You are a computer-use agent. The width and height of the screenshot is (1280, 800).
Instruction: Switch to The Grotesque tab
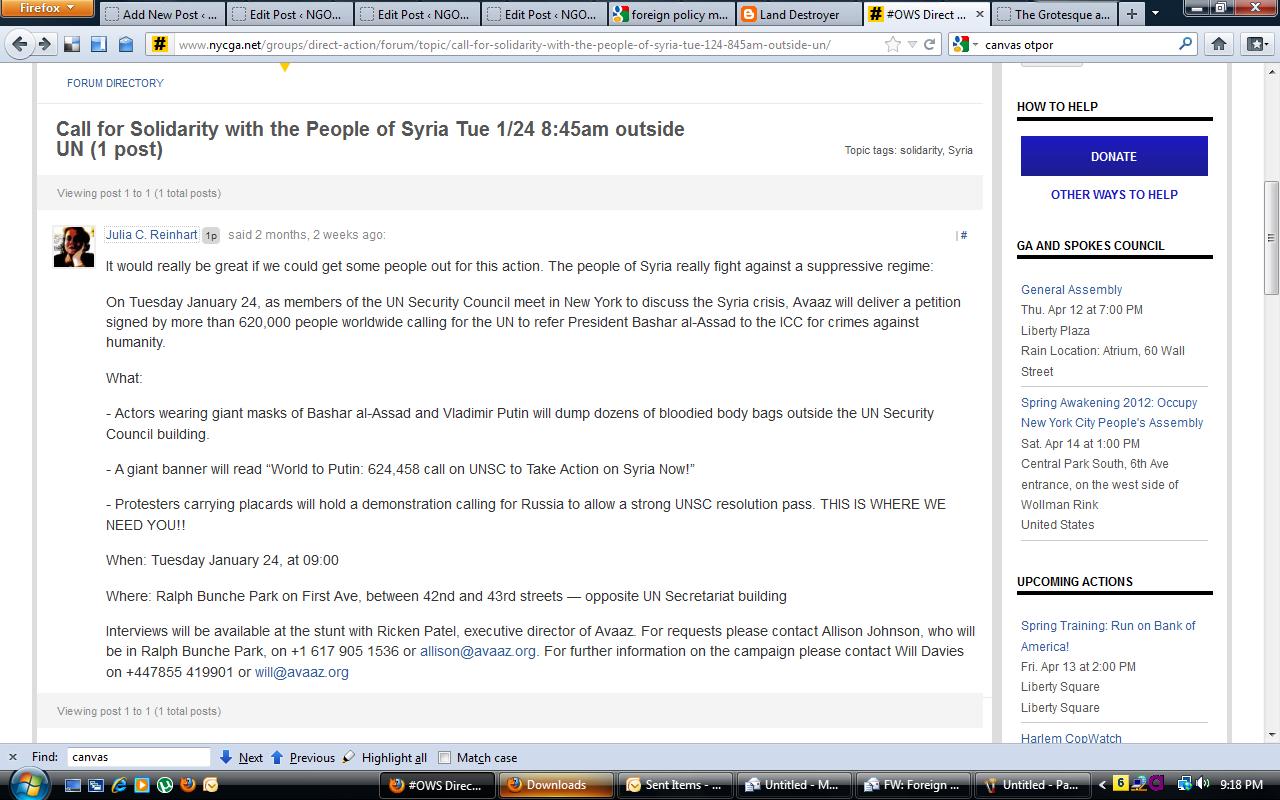pyautogui.click(x=1054, y=14)
